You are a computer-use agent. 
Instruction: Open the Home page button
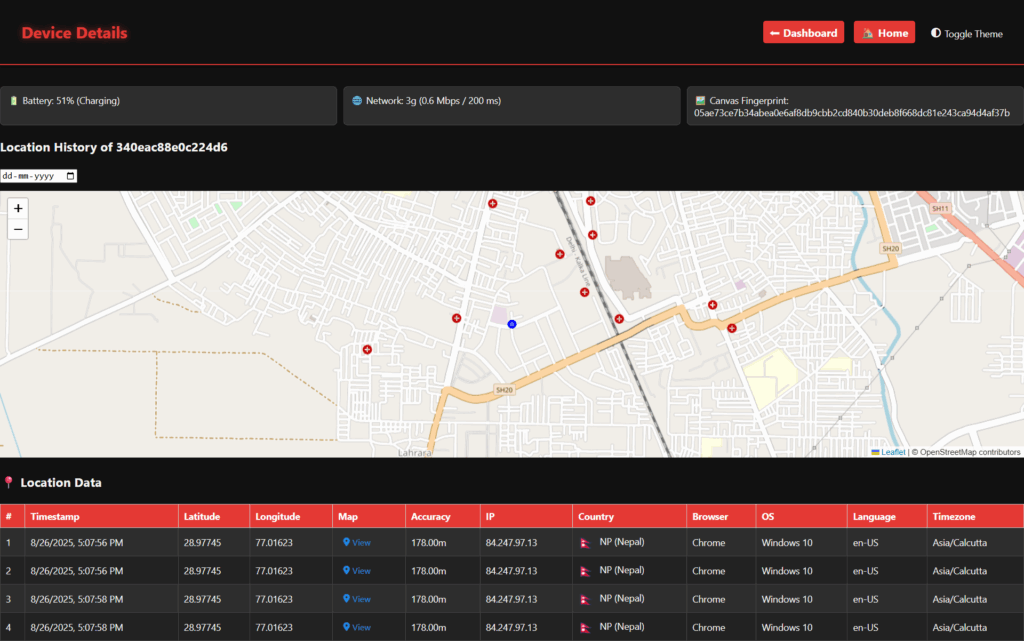click(884, 33)
